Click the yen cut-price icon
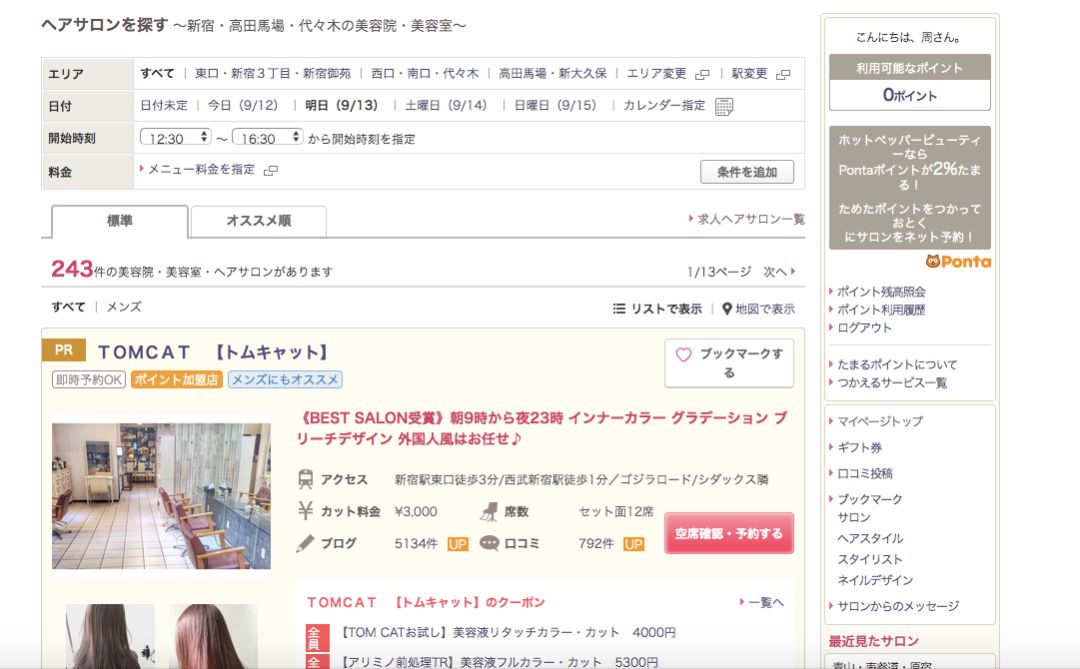 tap(305, 511)
